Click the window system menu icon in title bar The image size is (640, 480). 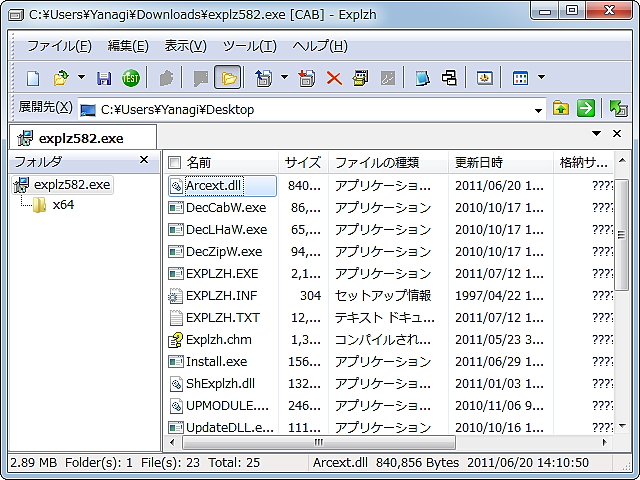(x=16, y=16)
